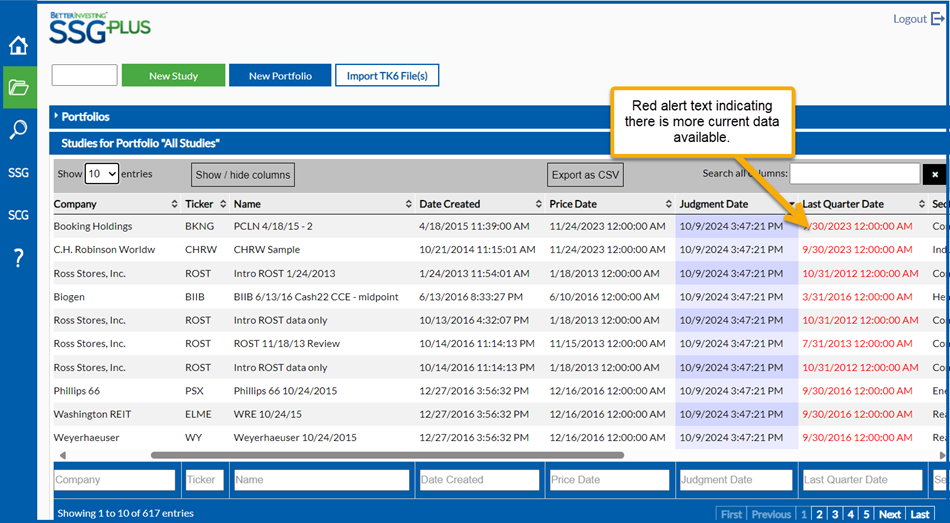This screenshot has width=950, height=523.
Task: Open the SSG sidebar item
Action: pyautogui.click(x=18, y=173)
